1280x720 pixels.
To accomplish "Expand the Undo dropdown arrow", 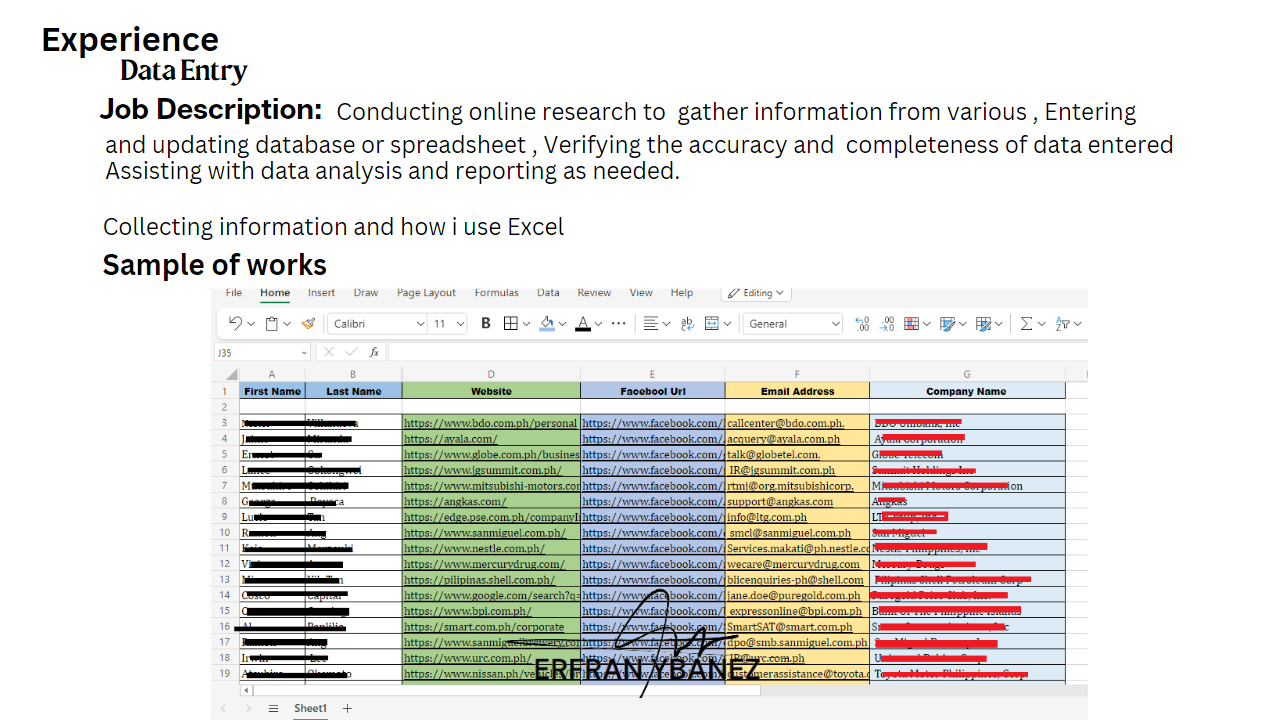I will point(250,324).
